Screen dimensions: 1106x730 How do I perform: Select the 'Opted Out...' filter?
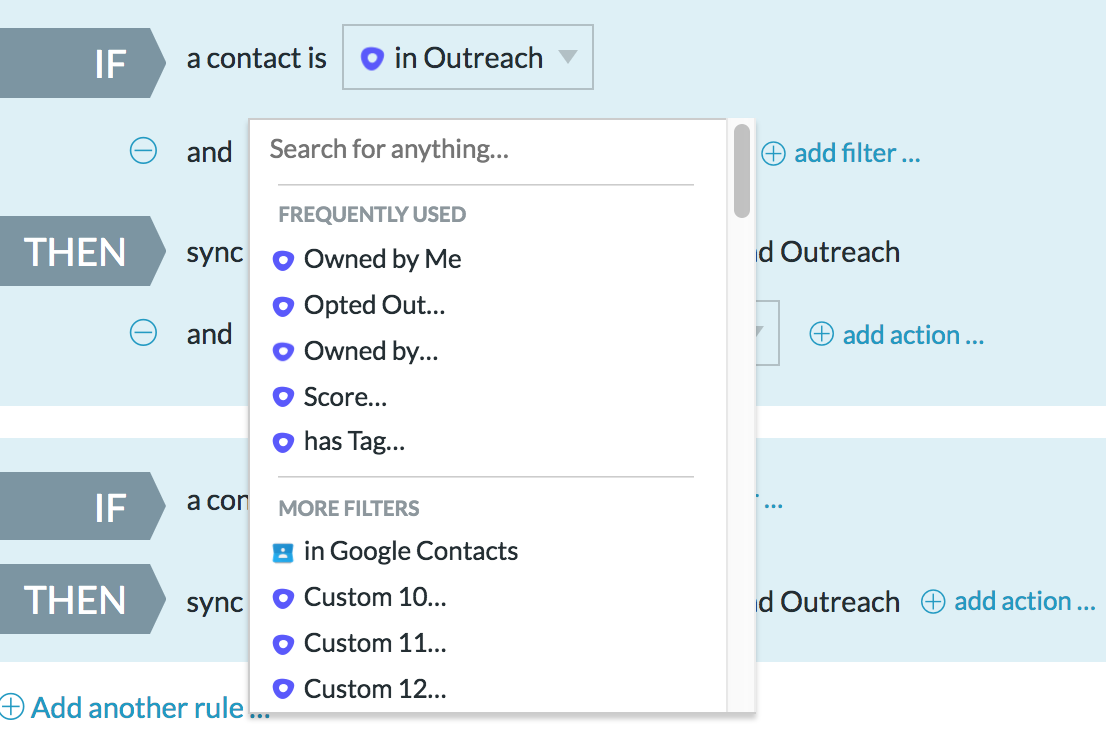pos(375,305)
